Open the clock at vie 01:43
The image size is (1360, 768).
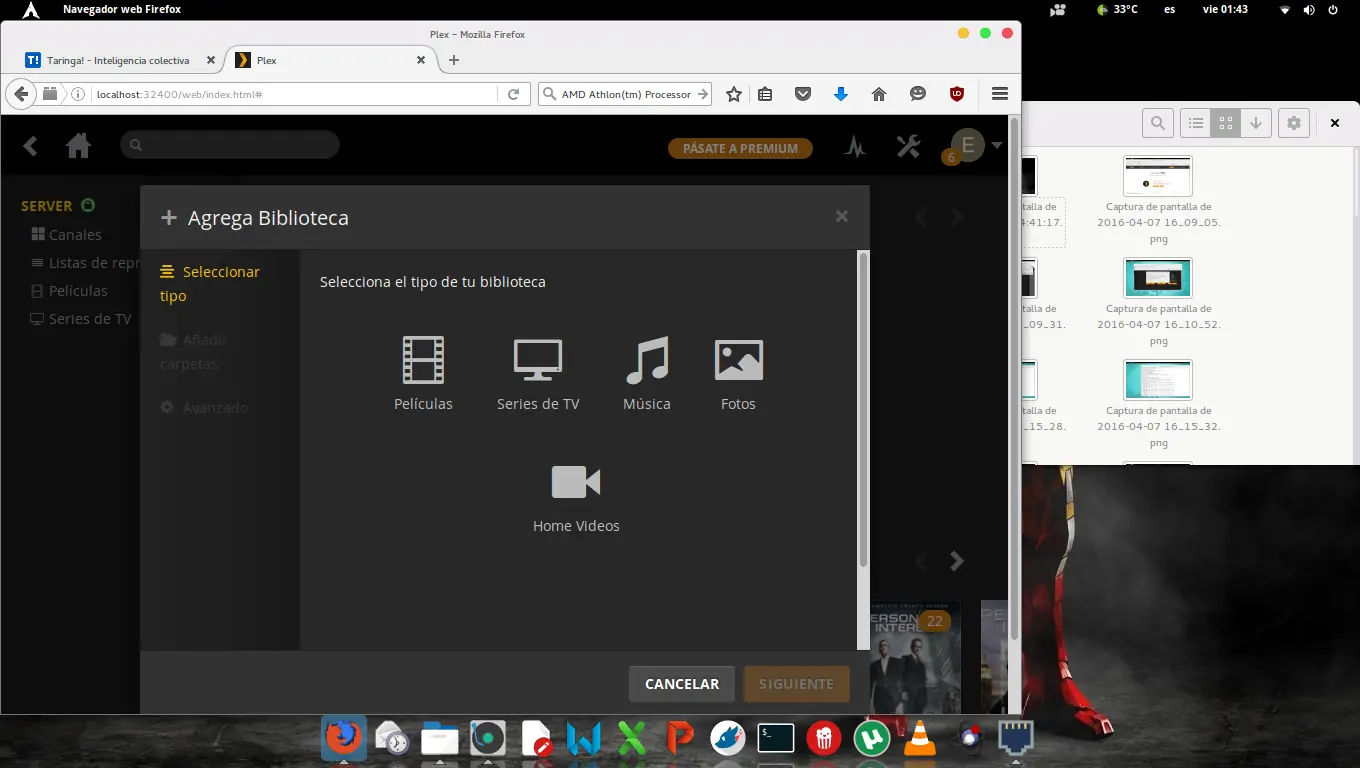click(x=1225, y=9)
